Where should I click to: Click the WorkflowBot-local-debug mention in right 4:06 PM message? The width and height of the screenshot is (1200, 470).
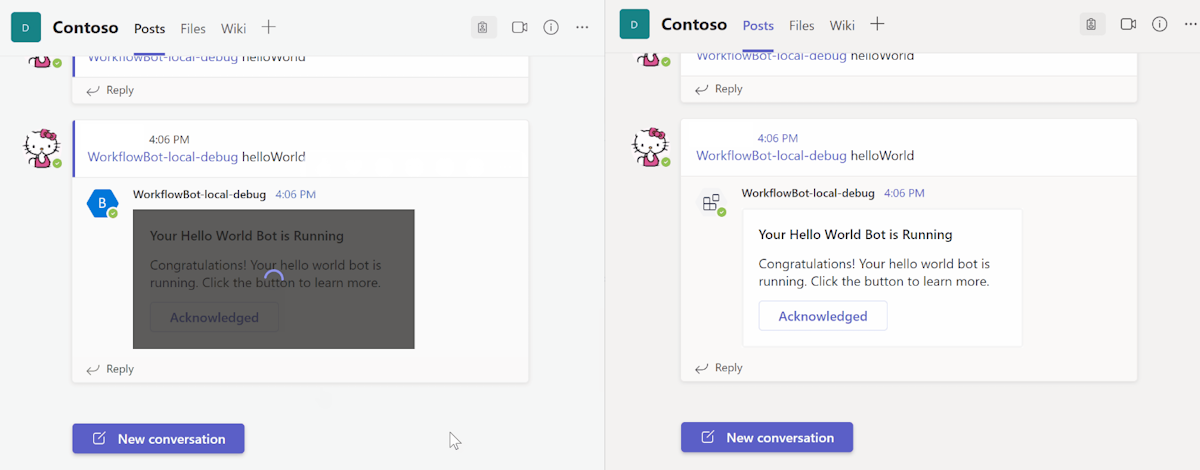(x=772, y=156)
